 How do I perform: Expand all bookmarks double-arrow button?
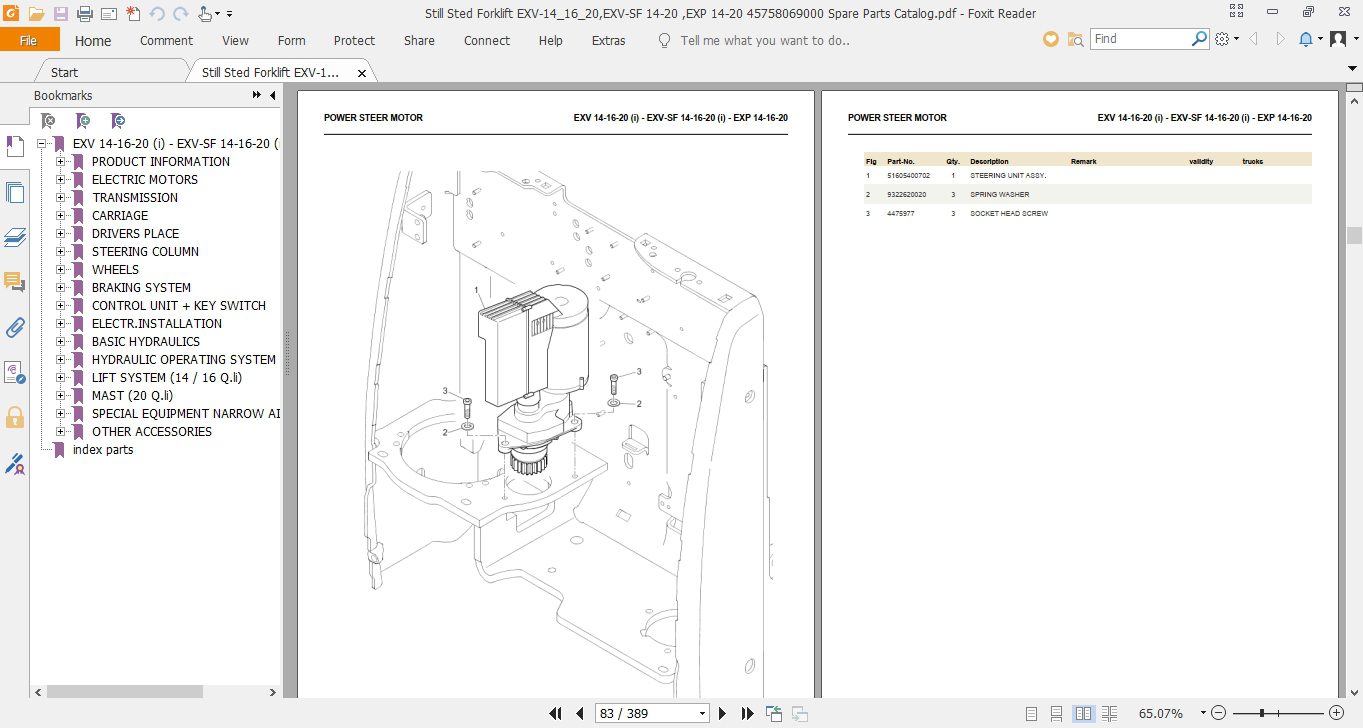pyautogui.click(x=257, y=95)
